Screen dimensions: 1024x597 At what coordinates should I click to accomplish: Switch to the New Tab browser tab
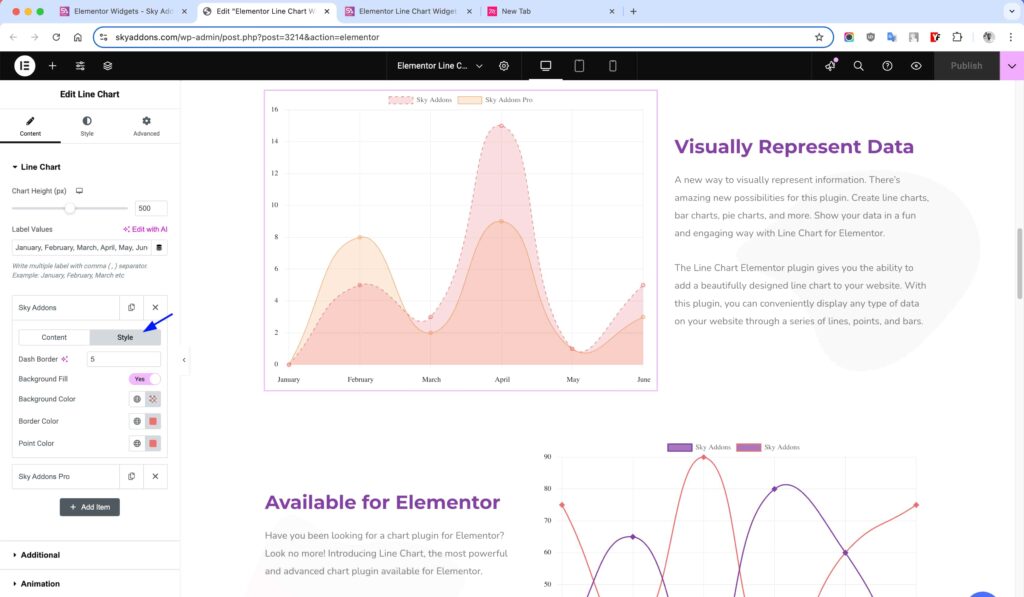click(x=549, y=11)
